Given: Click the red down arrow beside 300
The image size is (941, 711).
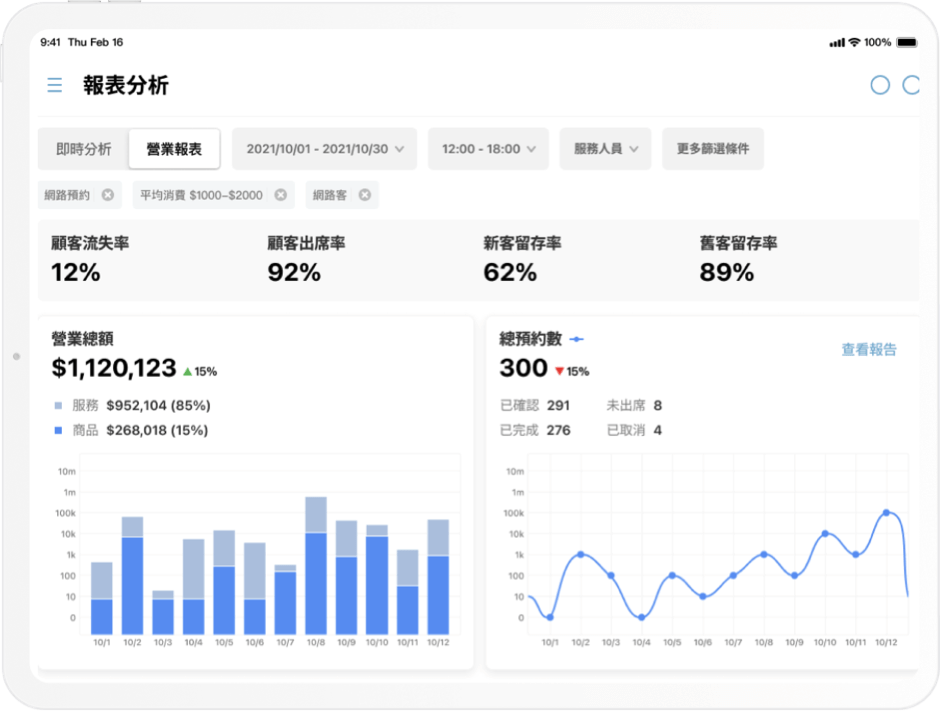Looking at the screenshot, I should [x=560, y=371].
